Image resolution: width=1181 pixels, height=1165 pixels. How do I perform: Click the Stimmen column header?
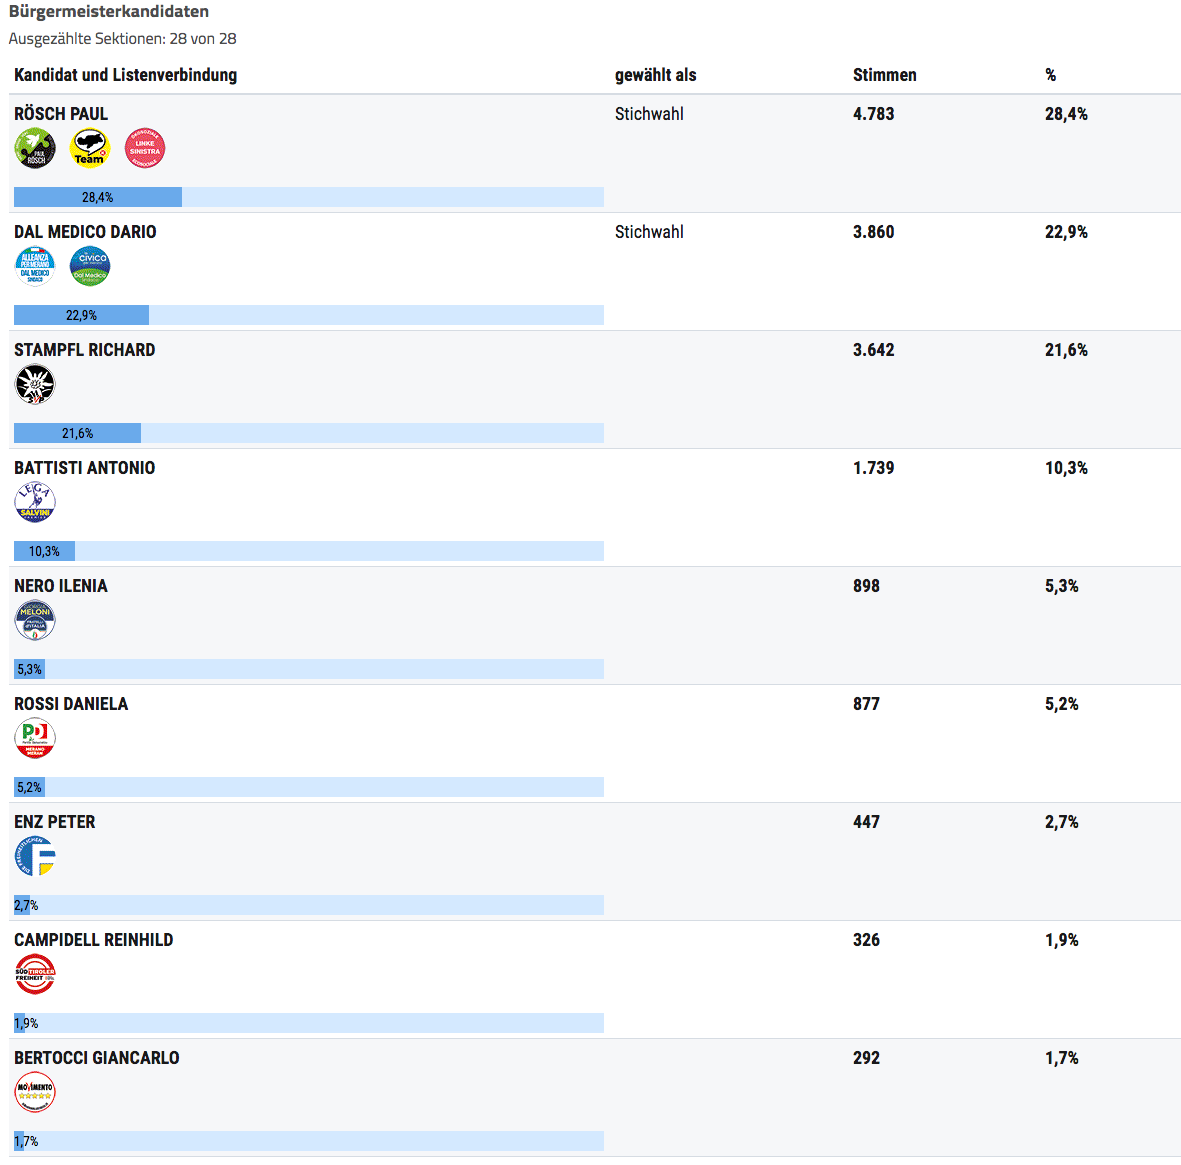pyautogui.click(x=884, y=75)
